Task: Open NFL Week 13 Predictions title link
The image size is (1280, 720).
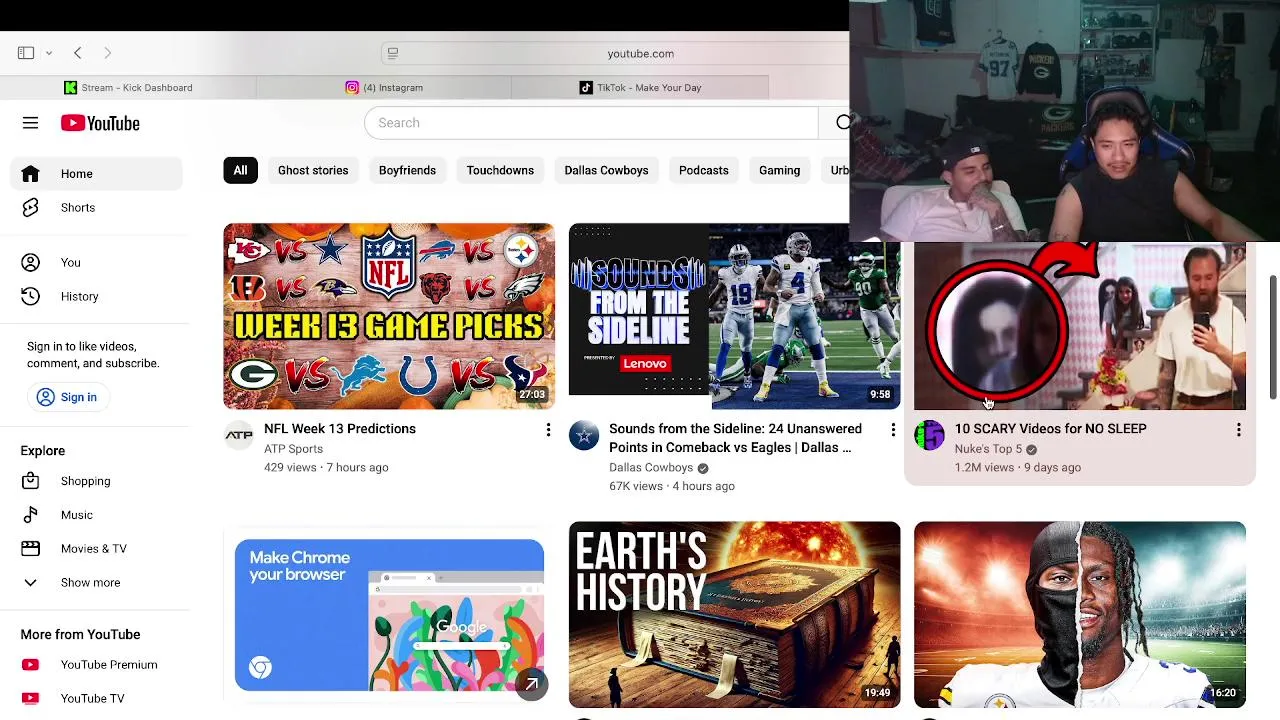Action: point(340,429)
